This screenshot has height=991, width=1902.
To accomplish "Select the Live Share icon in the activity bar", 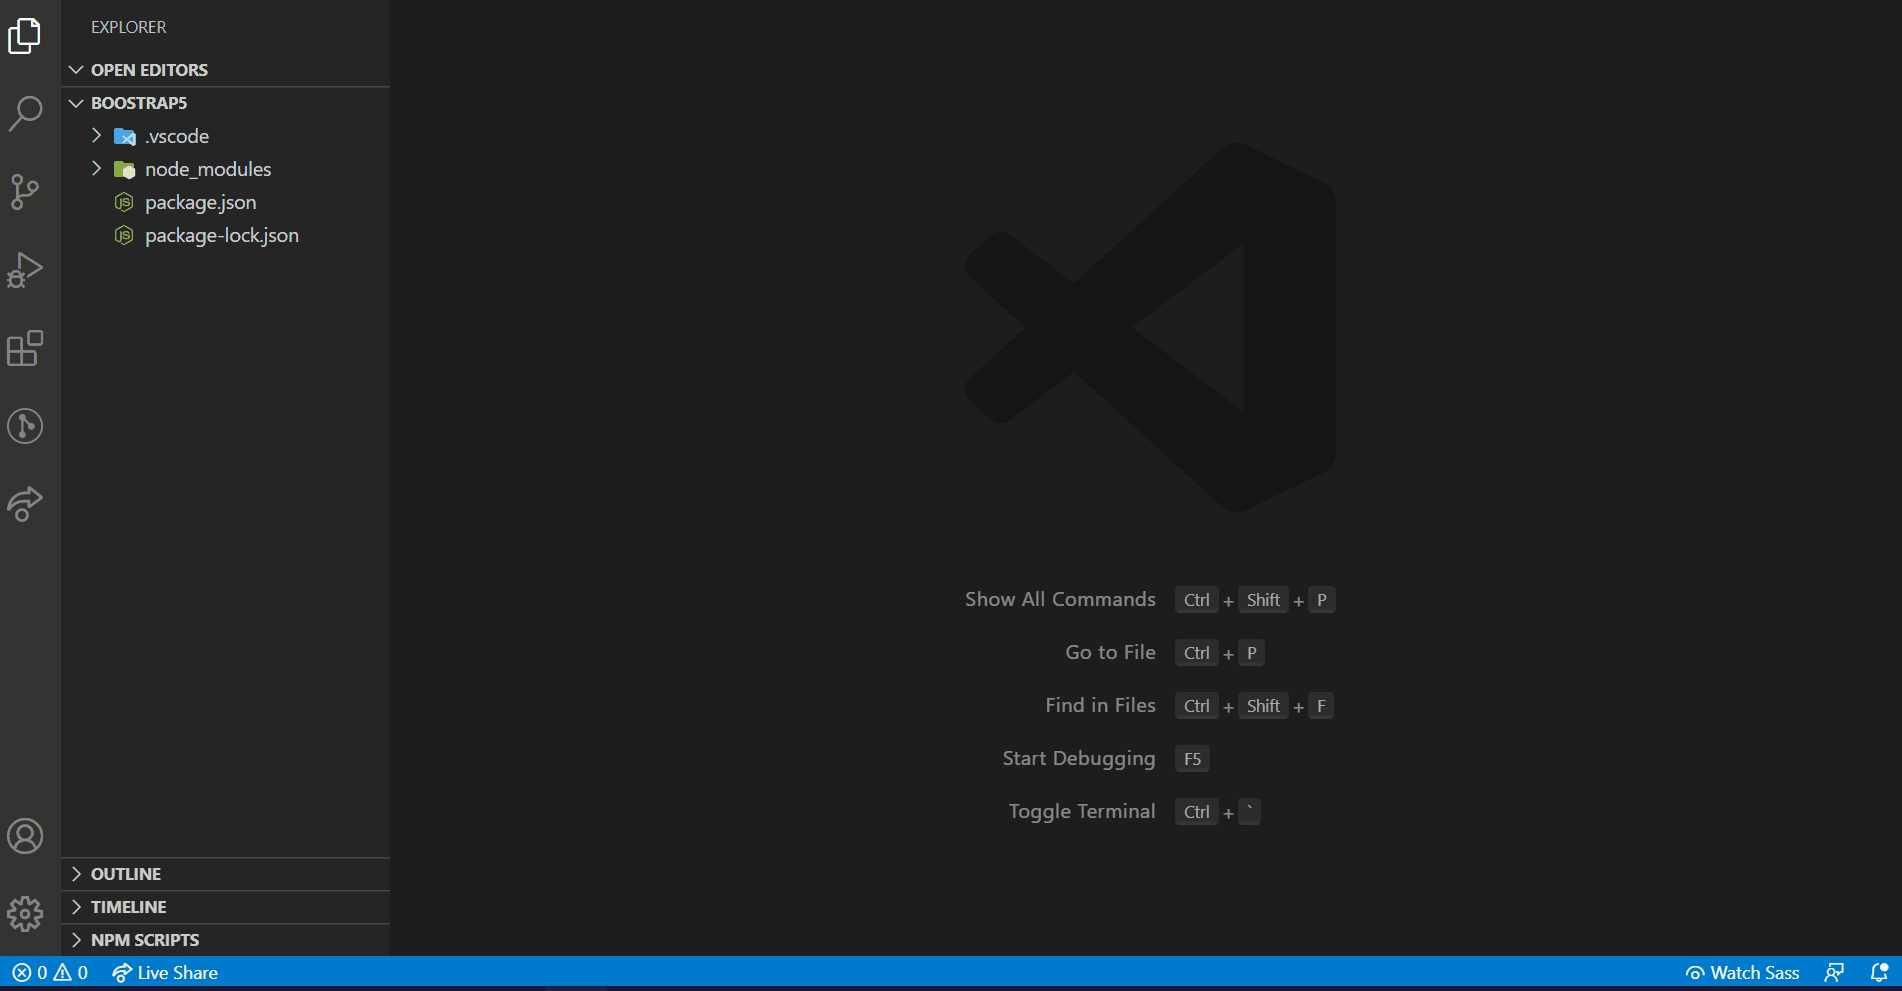I will (25, 504).
